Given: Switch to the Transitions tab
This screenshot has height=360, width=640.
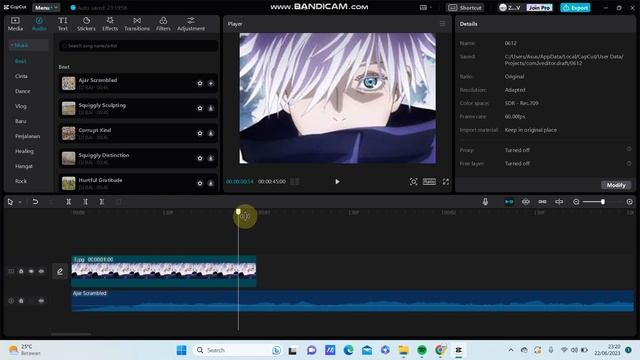Looking at the screenshot, I should pos(137,24).
